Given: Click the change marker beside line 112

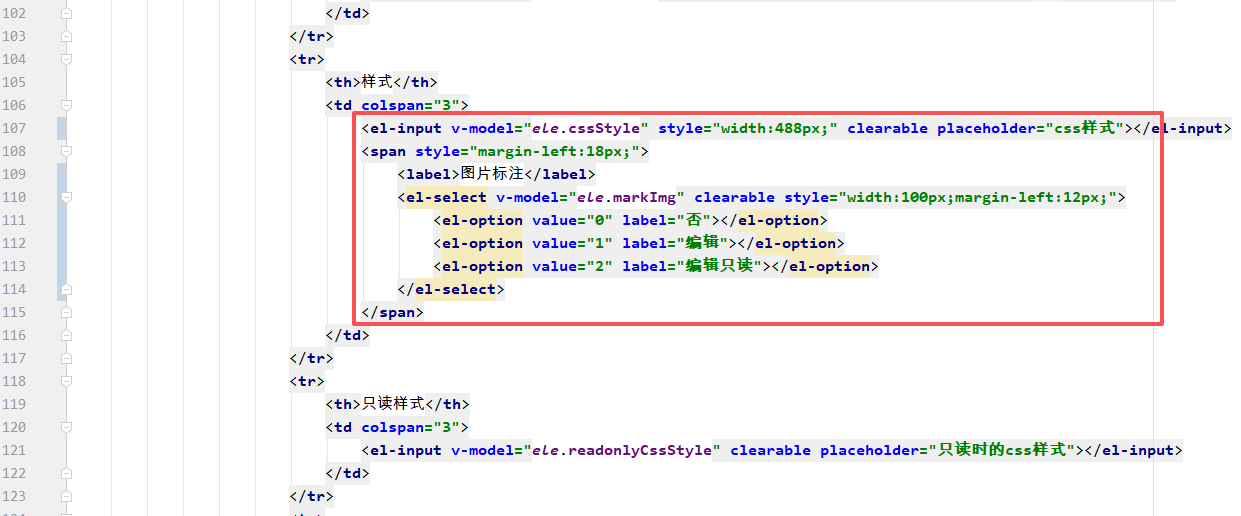Looking at the screenshot, I should 62,243.
